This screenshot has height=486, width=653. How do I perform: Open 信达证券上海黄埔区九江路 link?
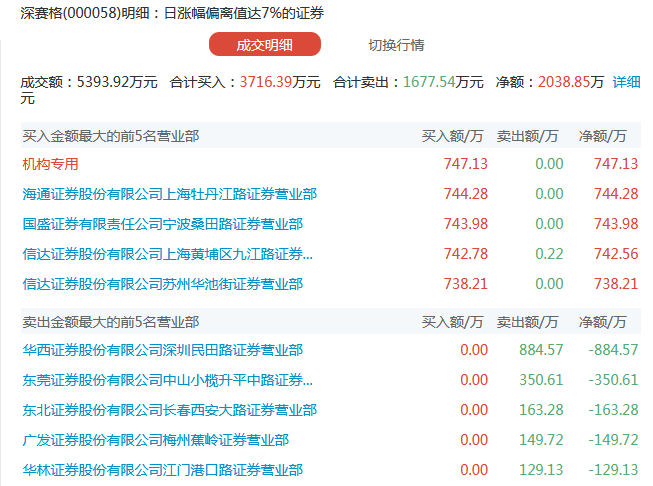pyautogui.click(x=167, y=254)
